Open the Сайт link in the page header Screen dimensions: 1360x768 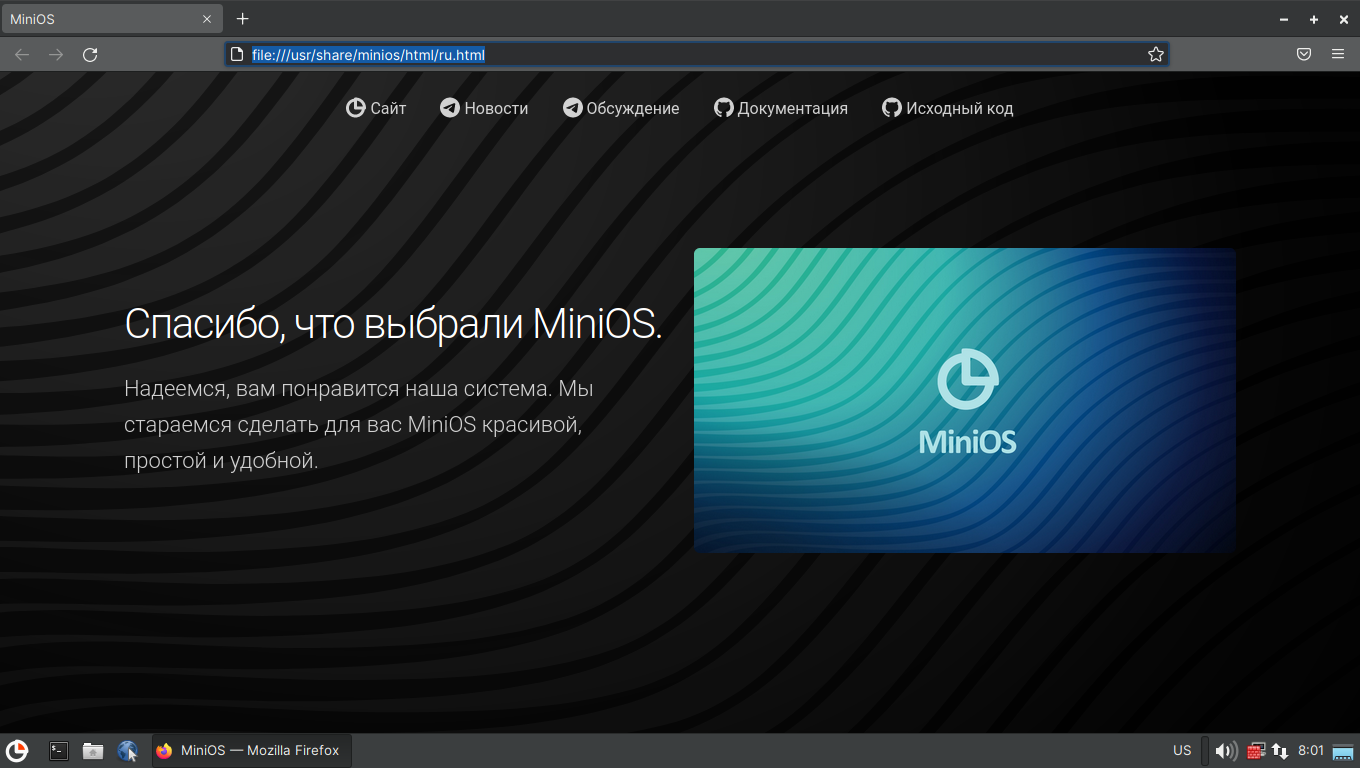[376, 108]
